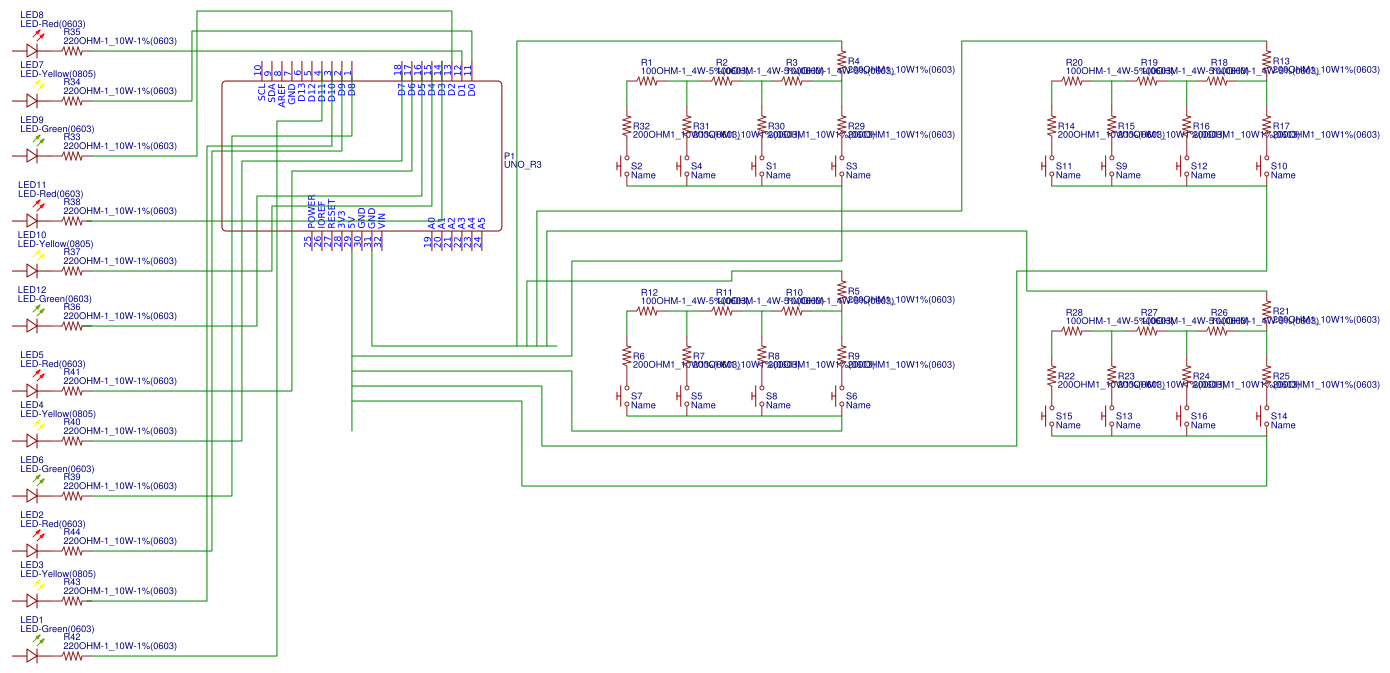This screenshot has width=1390, height=673.
Task: Click the 220OHM value text beside R44
Action: (120, 541)
